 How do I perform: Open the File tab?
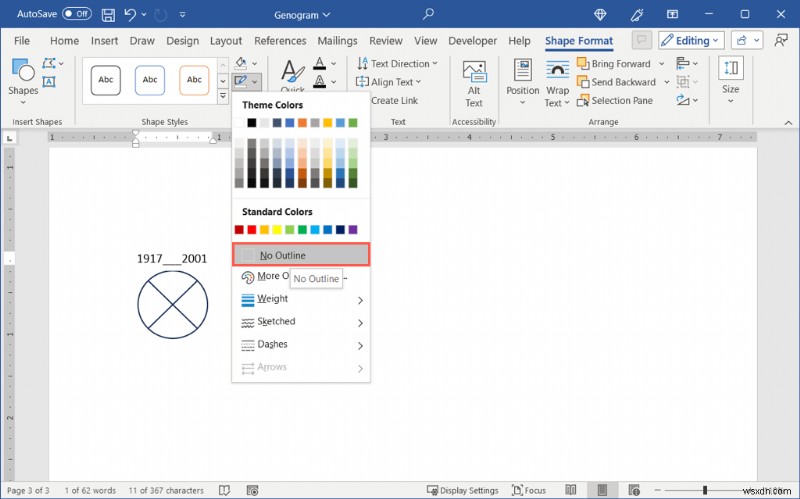click(21, 41)
